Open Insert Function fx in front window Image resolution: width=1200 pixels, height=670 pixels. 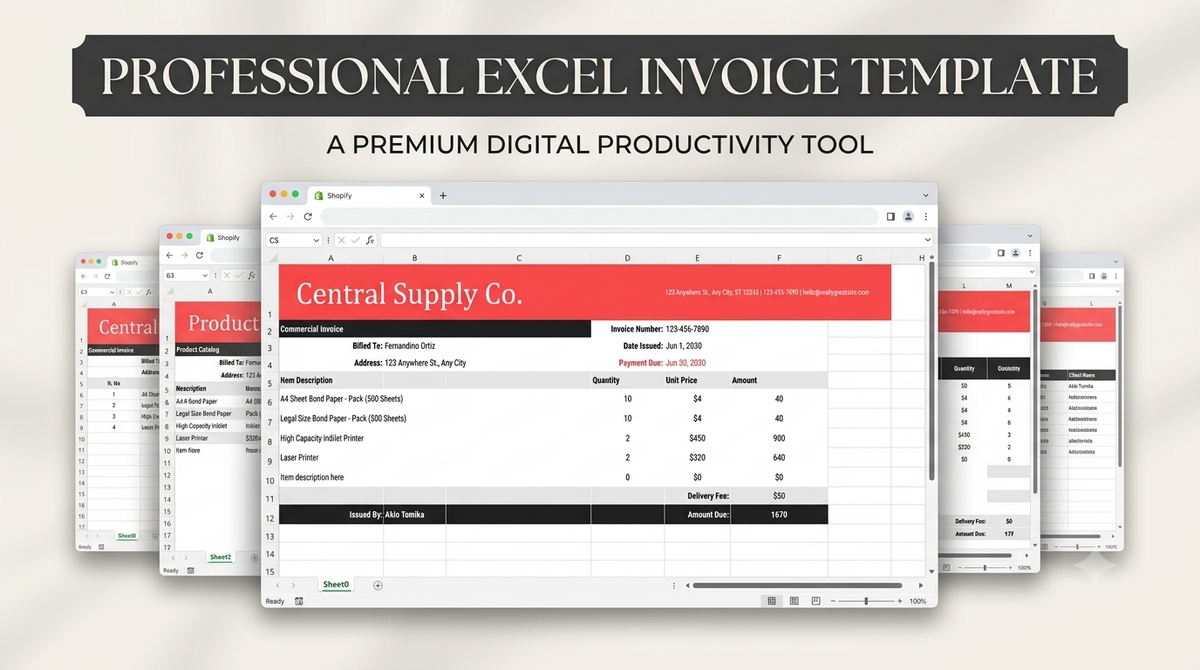click(370, 240)
